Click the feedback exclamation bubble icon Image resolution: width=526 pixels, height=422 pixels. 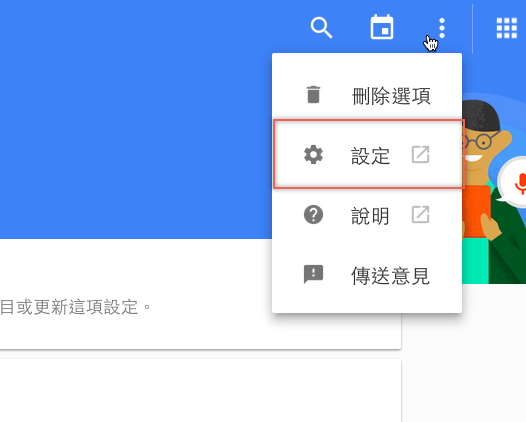[313, 274]
